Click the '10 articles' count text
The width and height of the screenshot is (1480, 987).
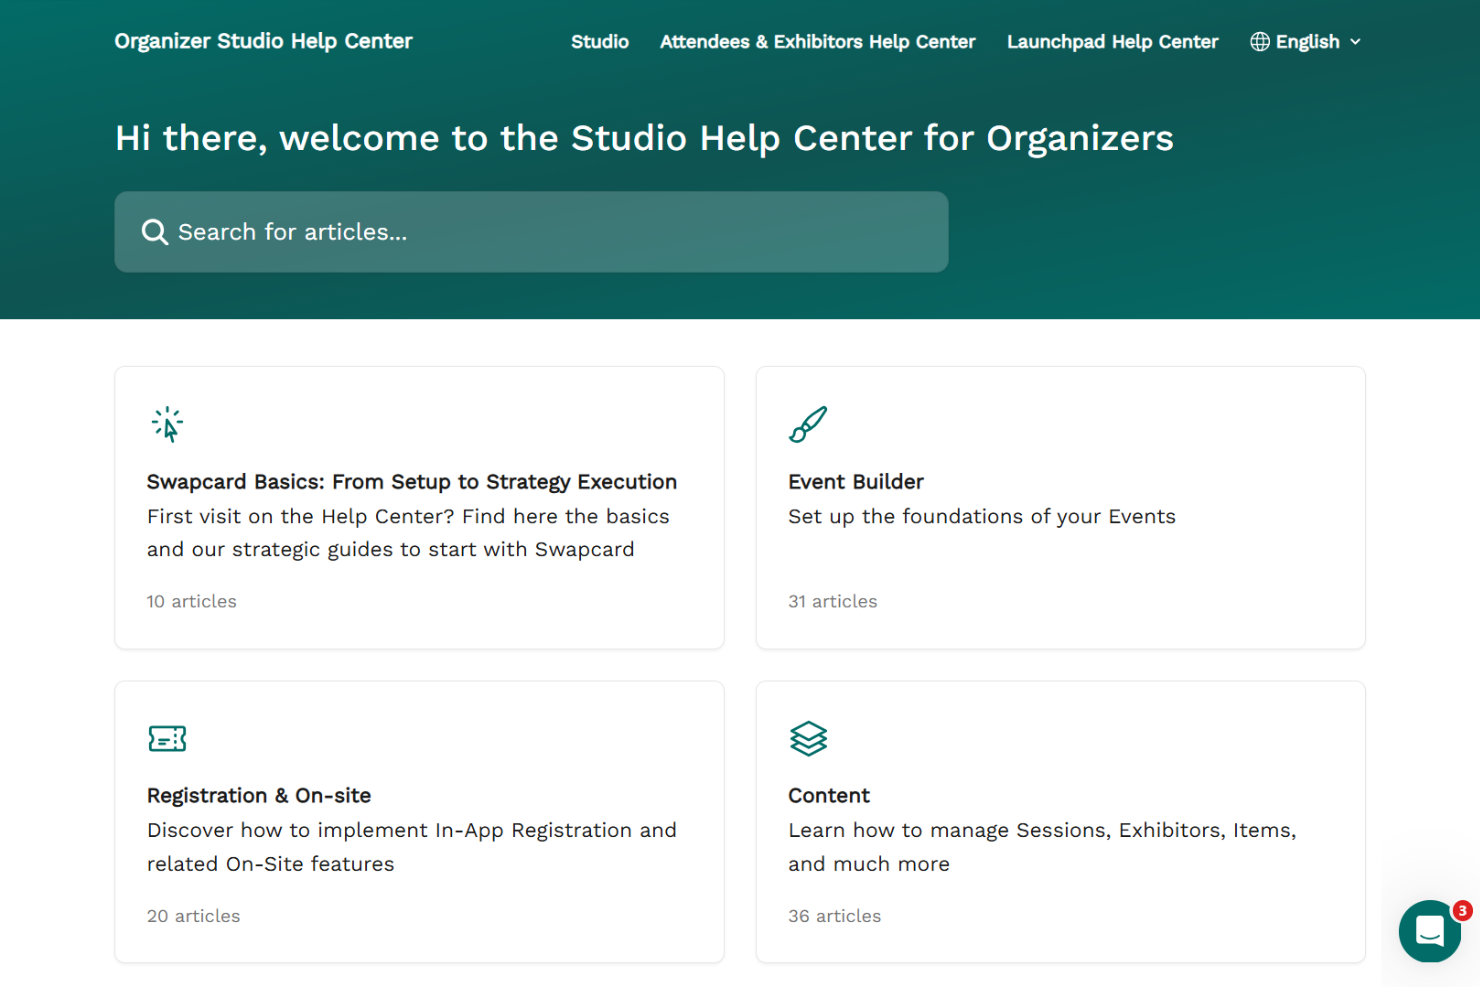192,601
